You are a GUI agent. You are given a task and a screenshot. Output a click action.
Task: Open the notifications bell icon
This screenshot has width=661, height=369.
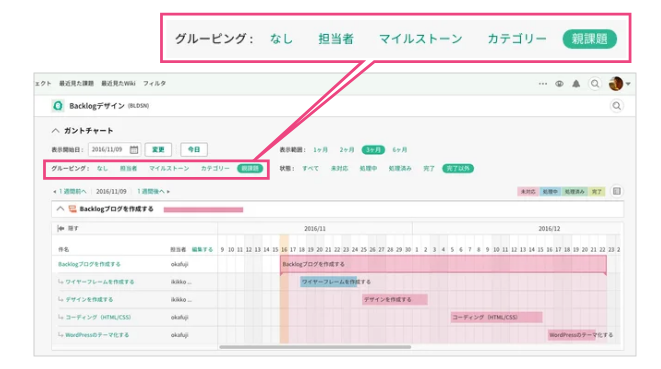576,84
